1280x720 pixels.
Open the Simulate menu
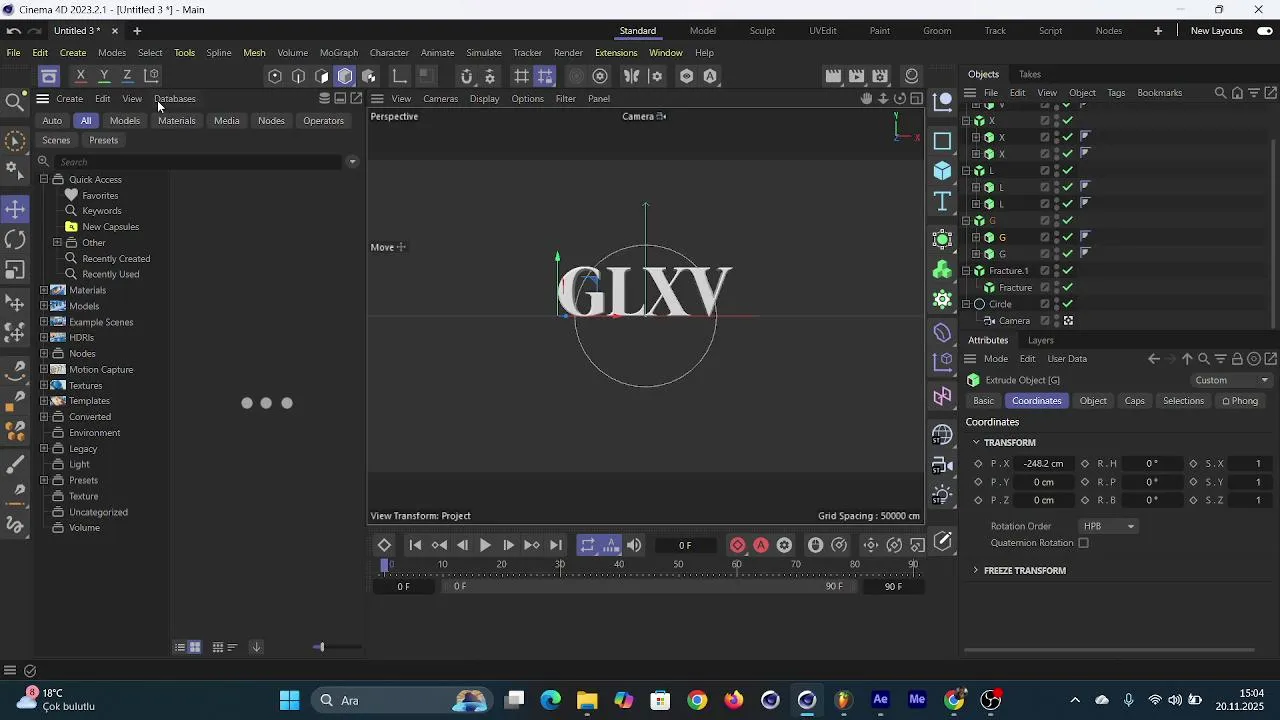[484, 53]
